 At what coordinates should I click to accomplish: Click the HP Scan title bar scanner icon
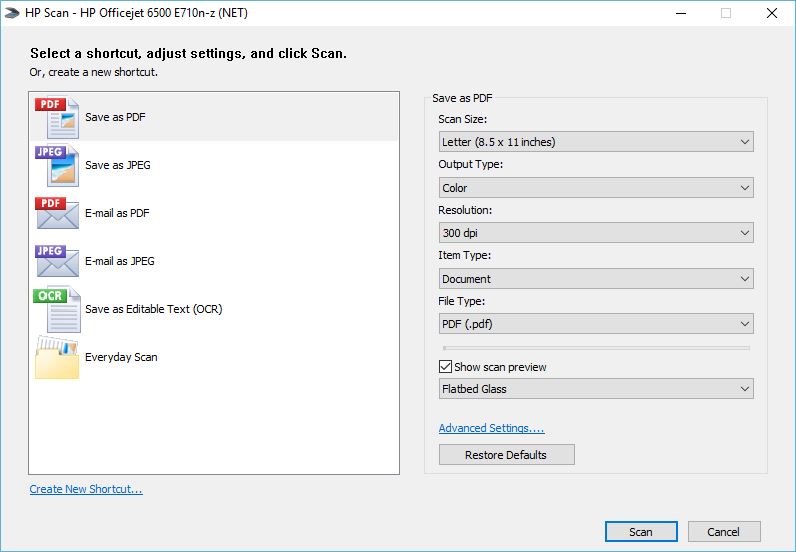pos(12,13)
